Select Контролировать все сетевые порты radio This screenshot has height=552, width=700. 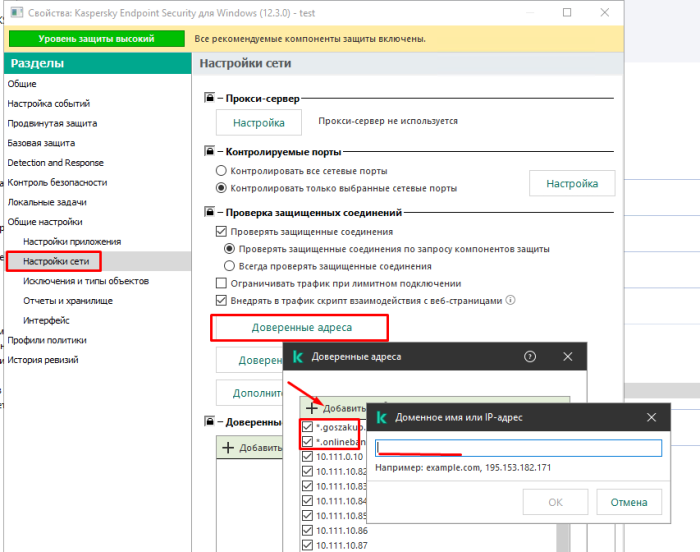point(222,171)
